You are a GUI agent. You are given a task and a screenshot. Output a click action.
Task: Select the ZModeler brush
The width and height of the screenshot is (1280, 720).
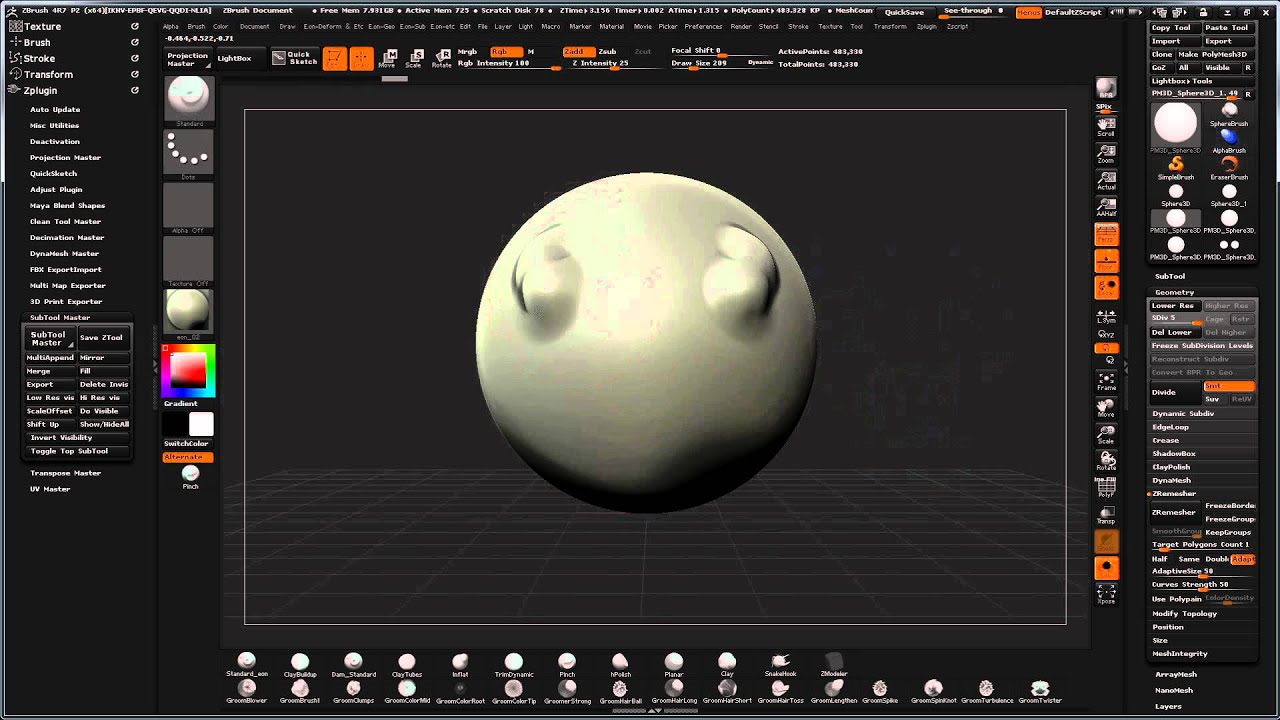834,665
